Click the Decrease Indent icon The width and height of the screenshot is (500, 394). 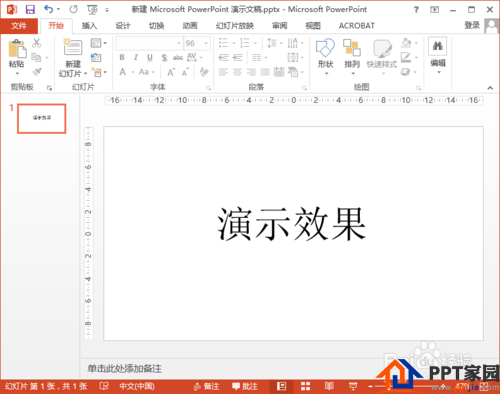(223, 57)
